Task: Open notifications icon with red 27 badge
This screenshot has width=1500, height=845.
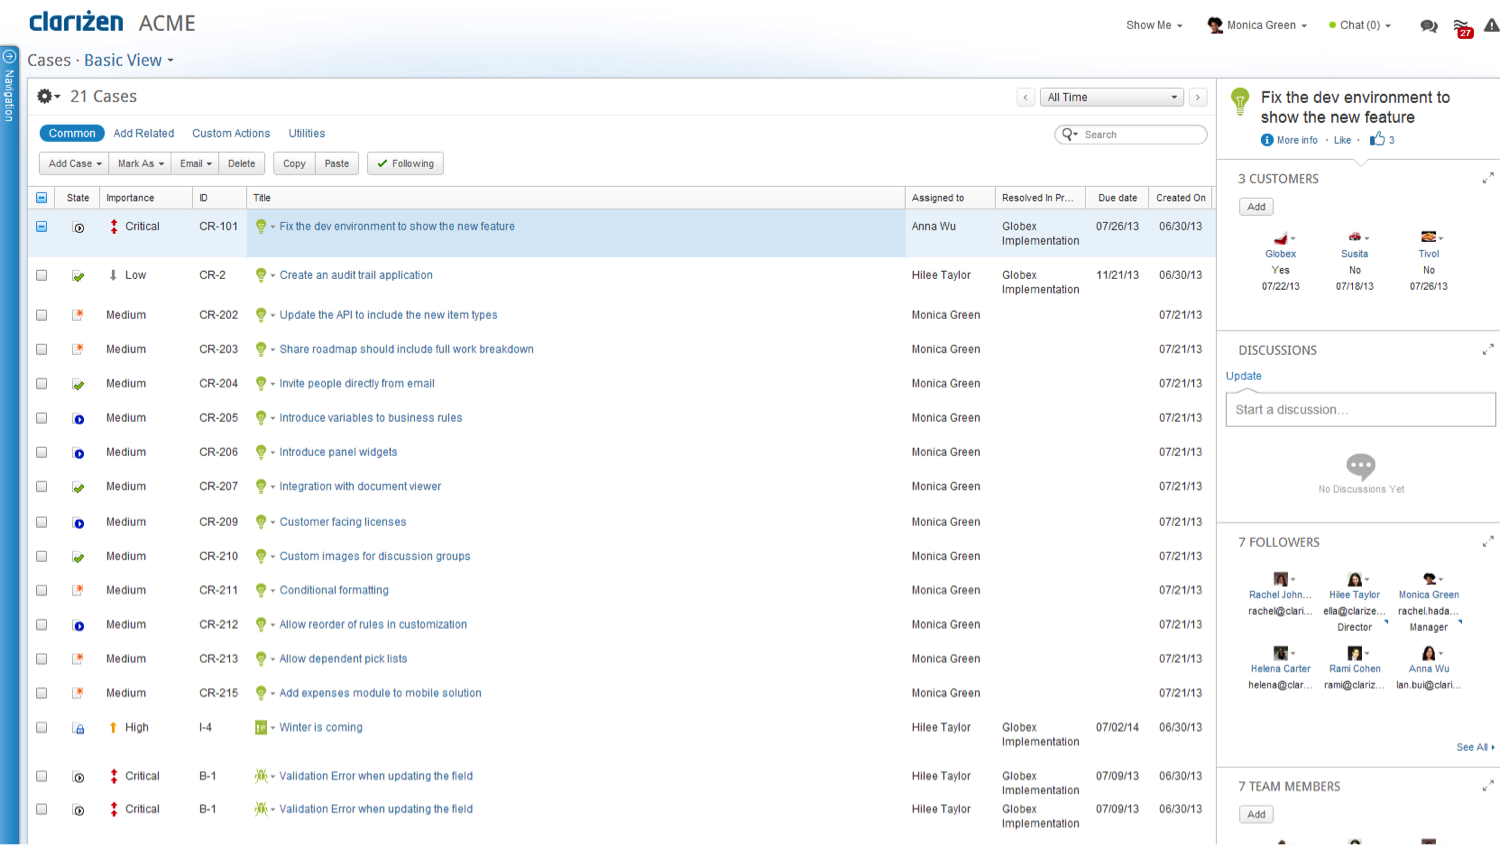Action: tap(1462, 26)
